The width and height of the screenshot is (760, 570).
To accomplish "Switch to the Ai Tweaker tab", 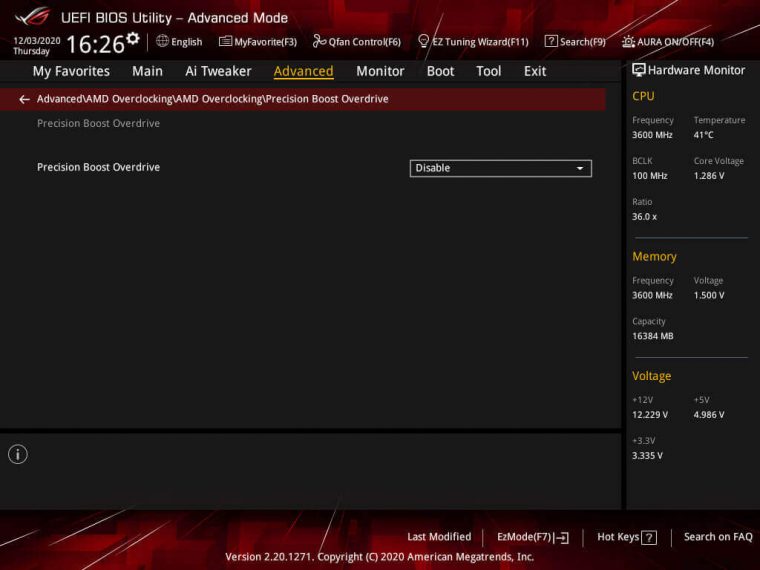I will [x=218, y=71].
